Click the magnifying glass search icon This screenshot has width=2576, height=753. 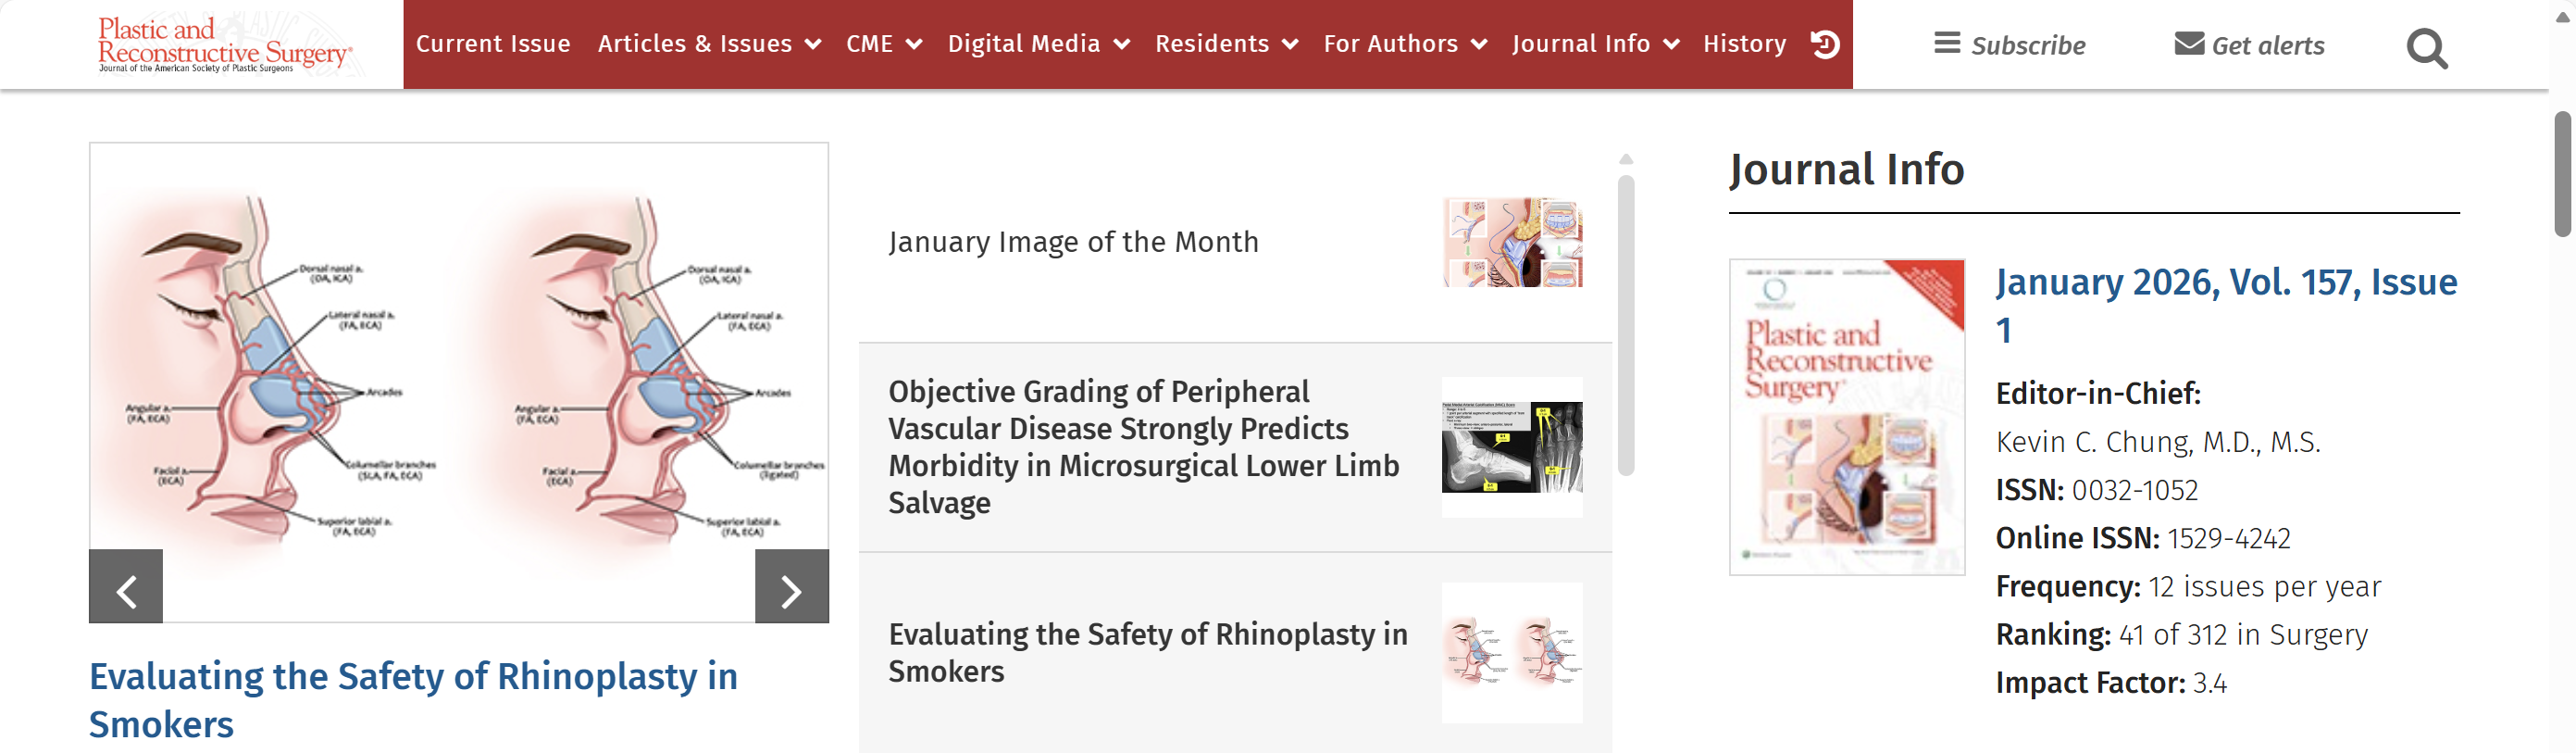(2426, 47)
